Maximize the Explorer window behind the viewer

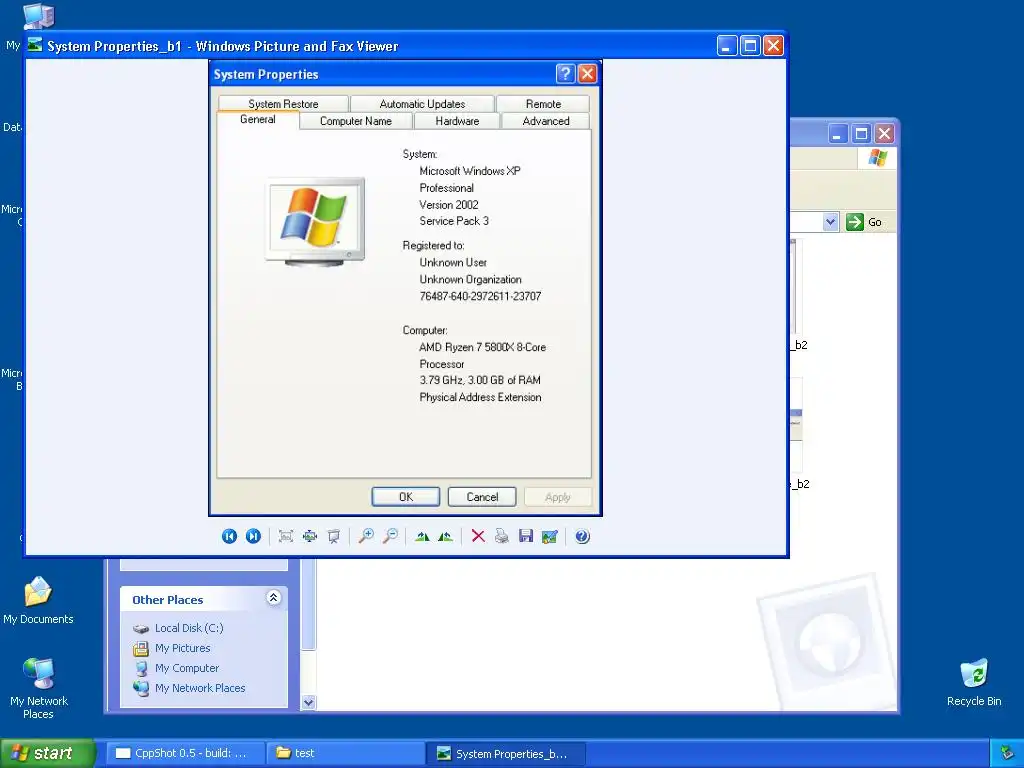(x=861, y=134)
